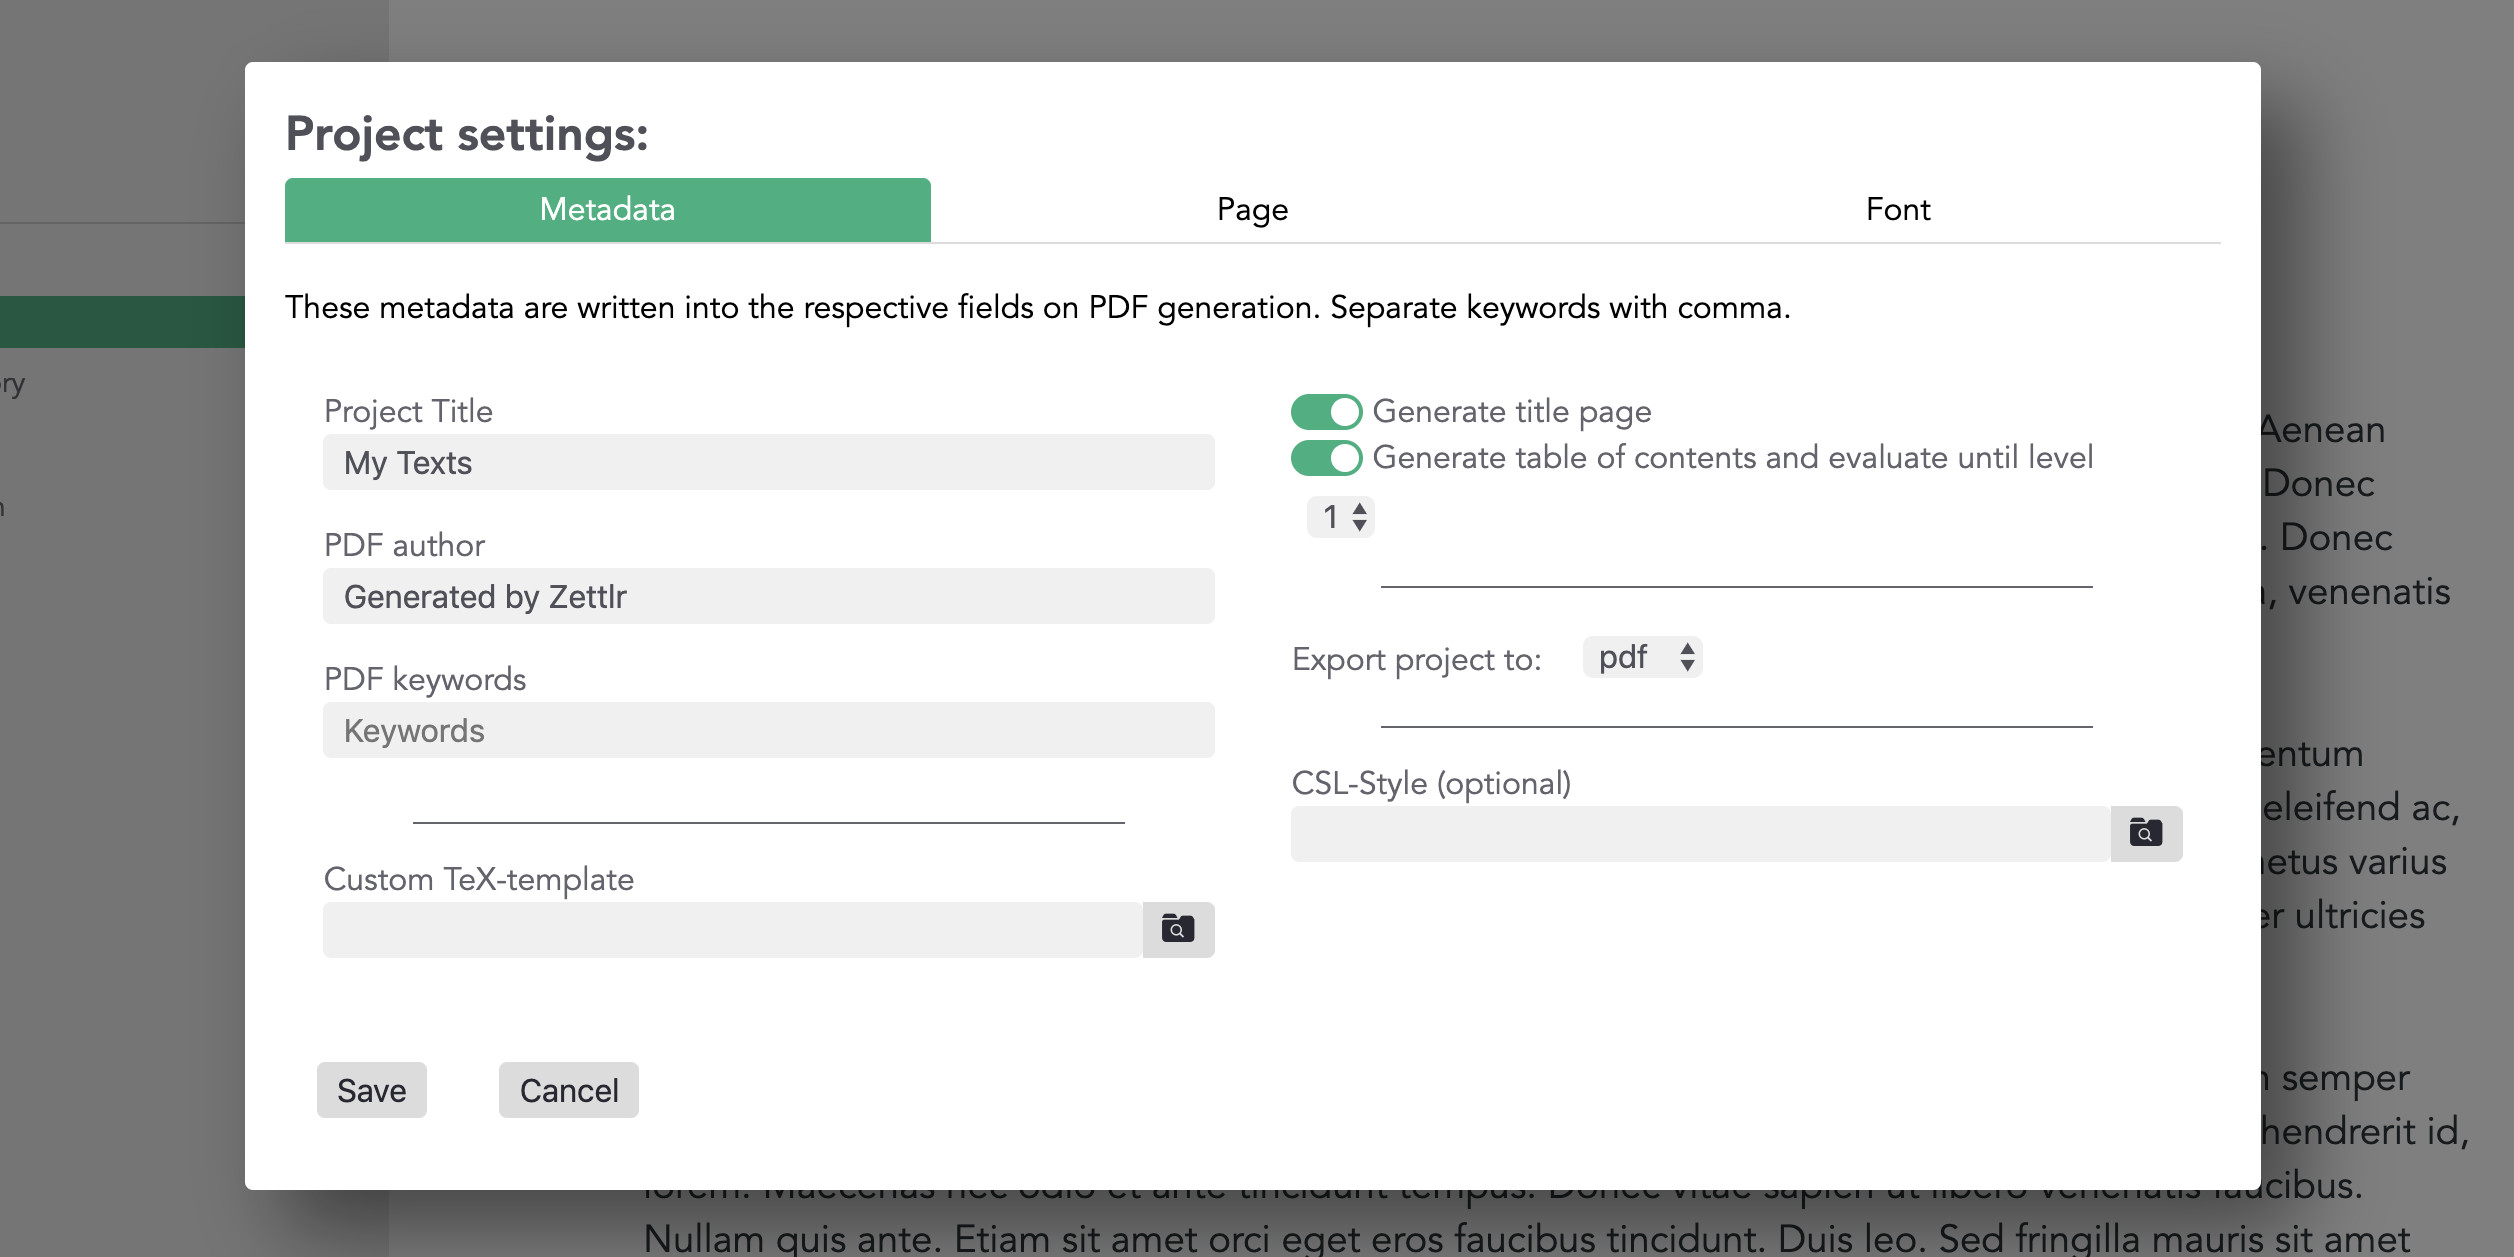Click the PDF author label

tap(404, 545)
